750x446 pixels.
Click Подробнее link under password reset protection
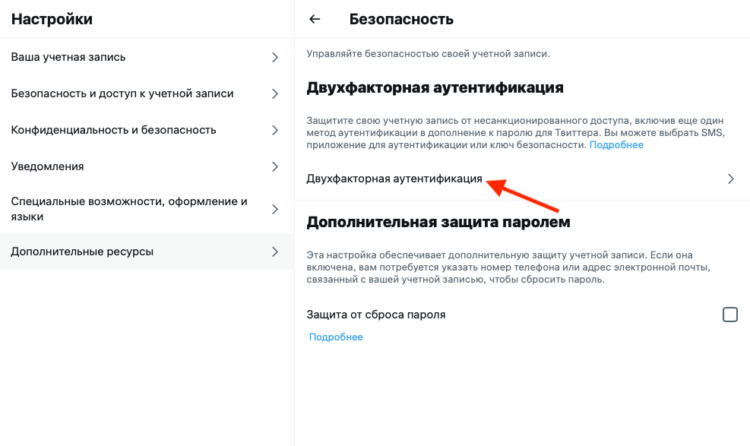pos(335,337)
